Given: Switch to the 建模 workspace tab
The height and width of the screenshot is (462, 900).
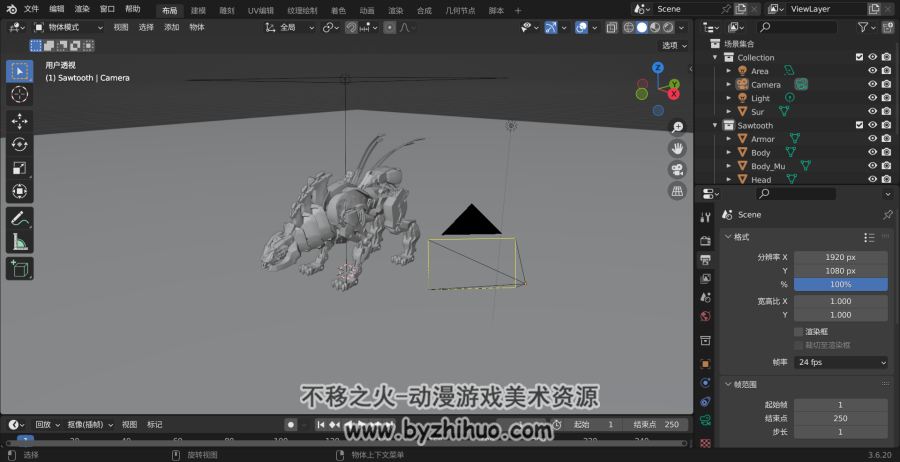Looking at the screenshot, I should (199, 10).
